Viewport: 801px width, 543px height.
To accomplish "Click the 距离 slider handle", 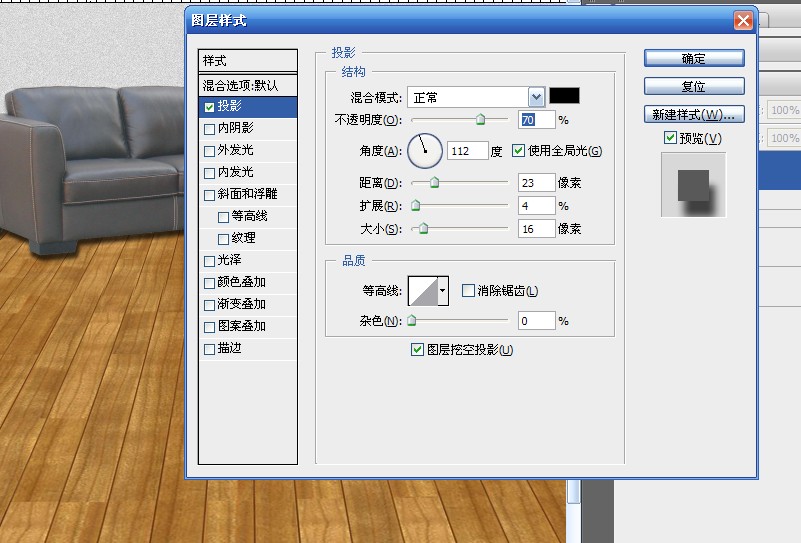I will click(x=434, y=182).
